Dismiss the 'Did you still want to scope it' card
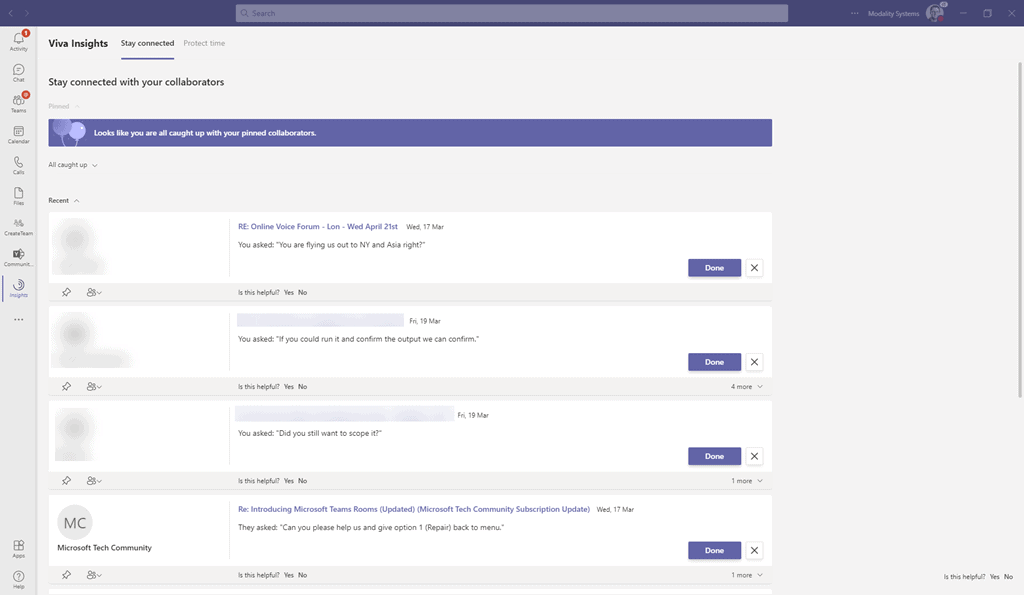This screenshot has width=1024, height=595. pos(754,456)
